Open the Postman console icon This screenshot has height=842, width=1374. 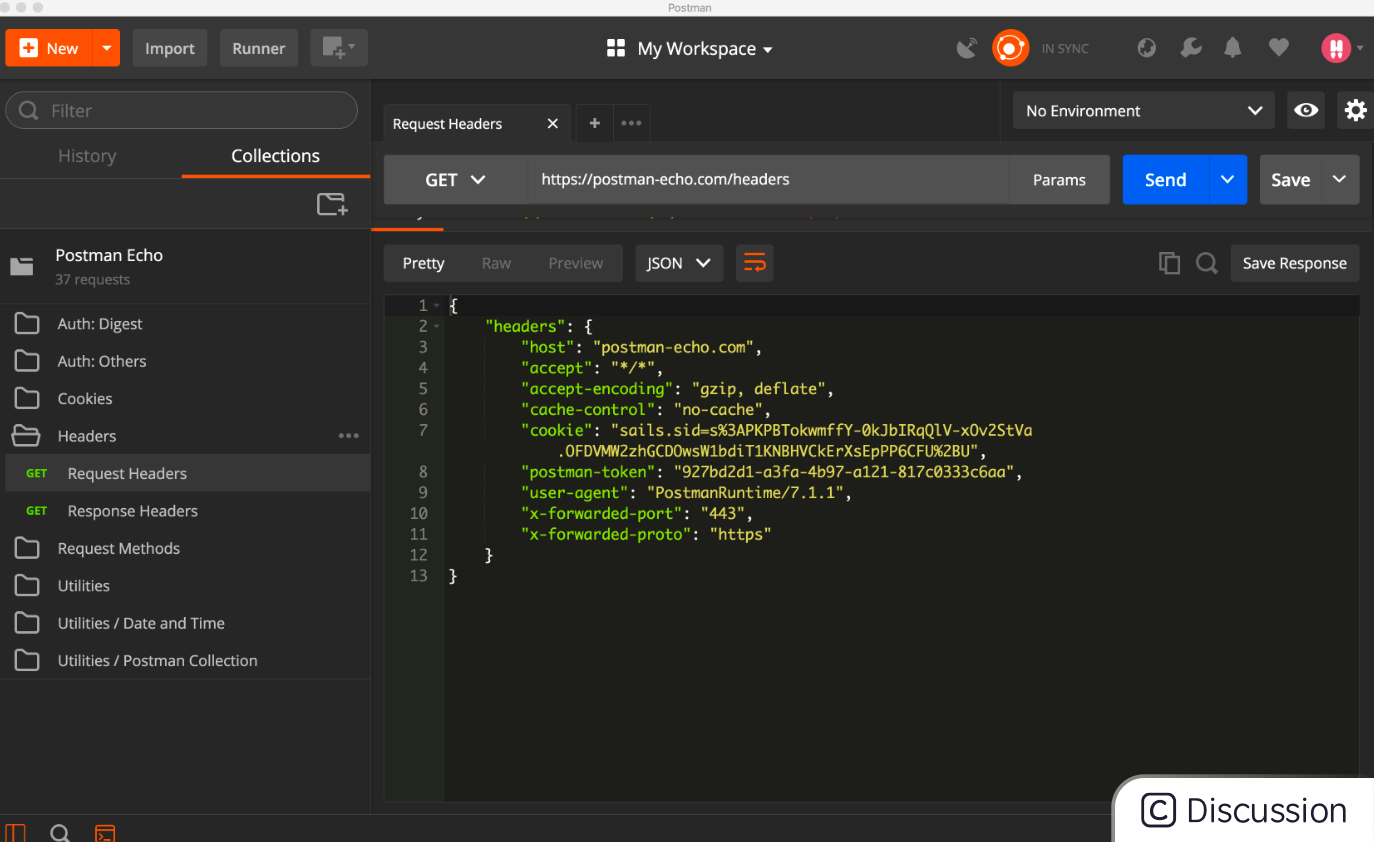click(104, 833)
